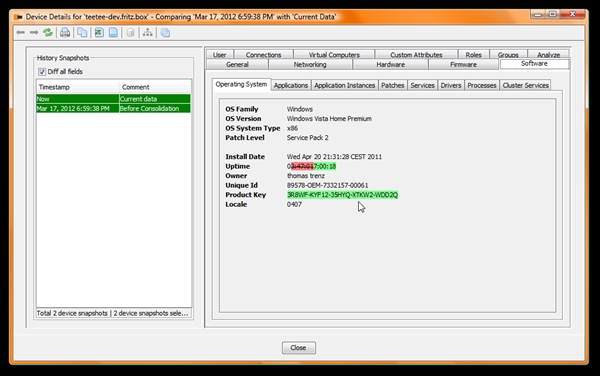
Task: Export to Excel using spreadsheet icon
Action: coord(99,33)
